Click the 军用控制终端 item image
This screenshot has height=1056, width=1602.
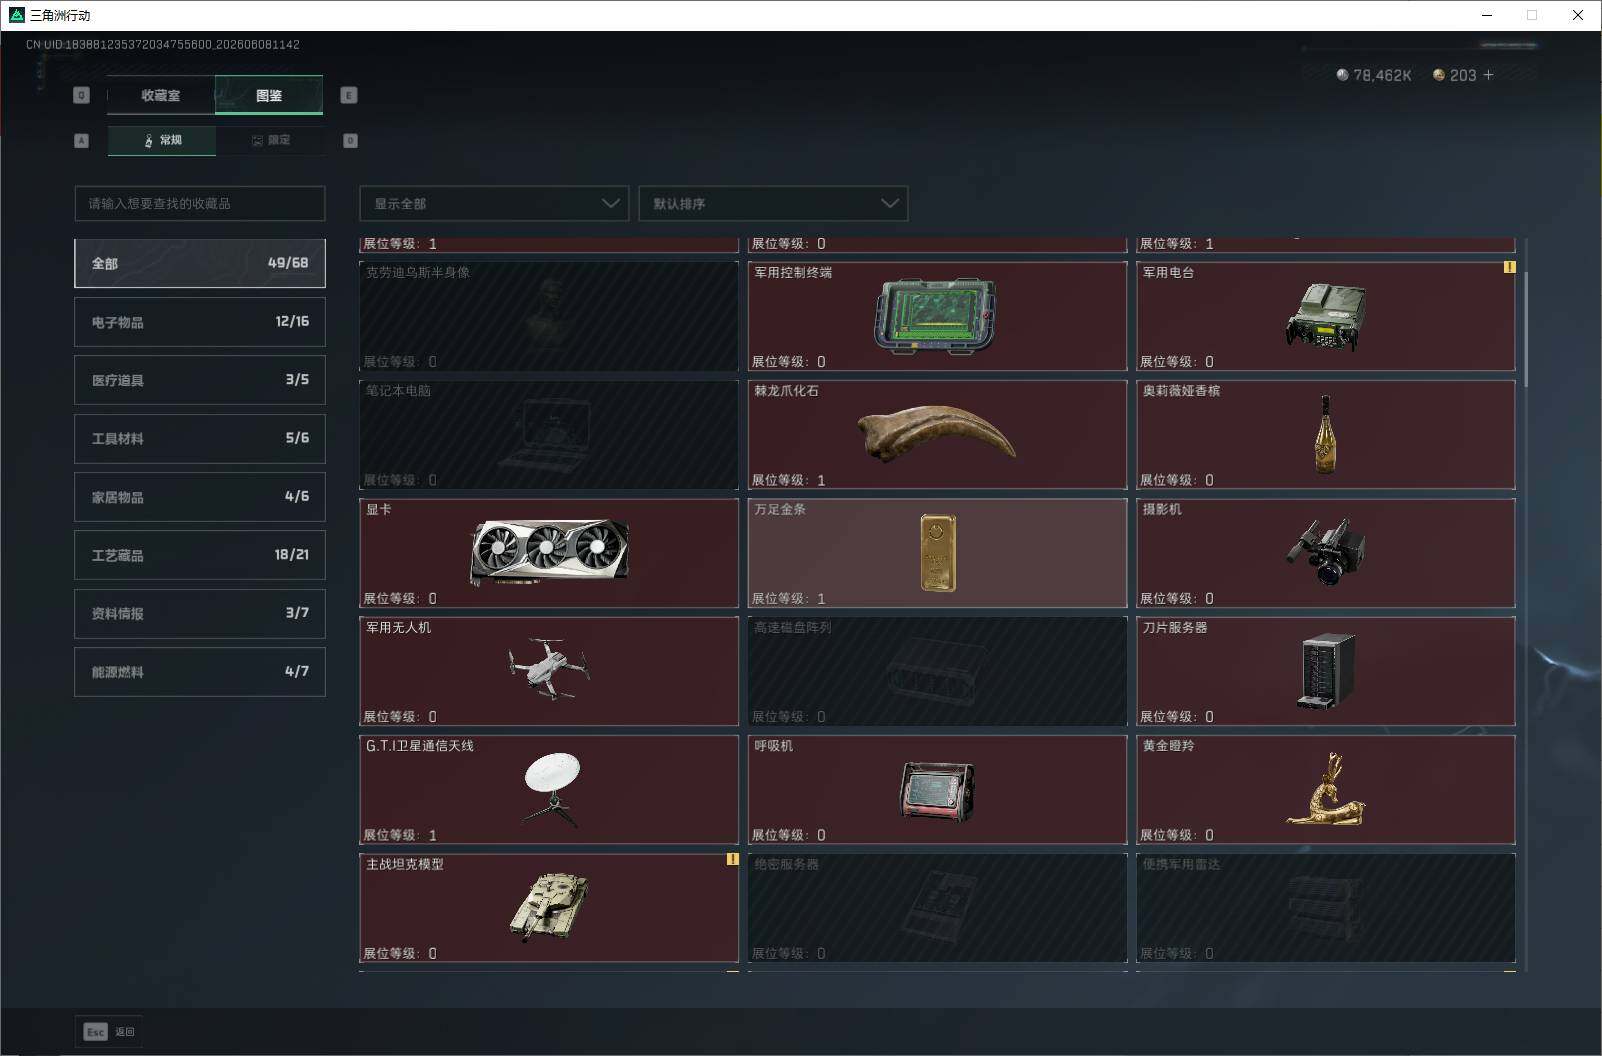coord(935,316)
